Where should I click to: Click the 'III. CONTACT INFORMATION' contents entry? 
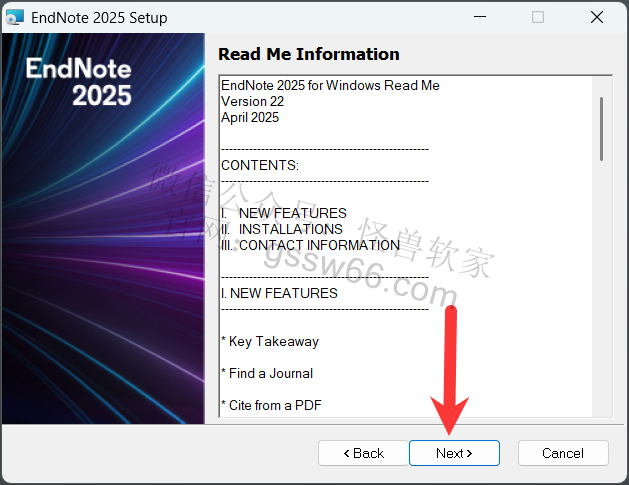pos(310,245)
